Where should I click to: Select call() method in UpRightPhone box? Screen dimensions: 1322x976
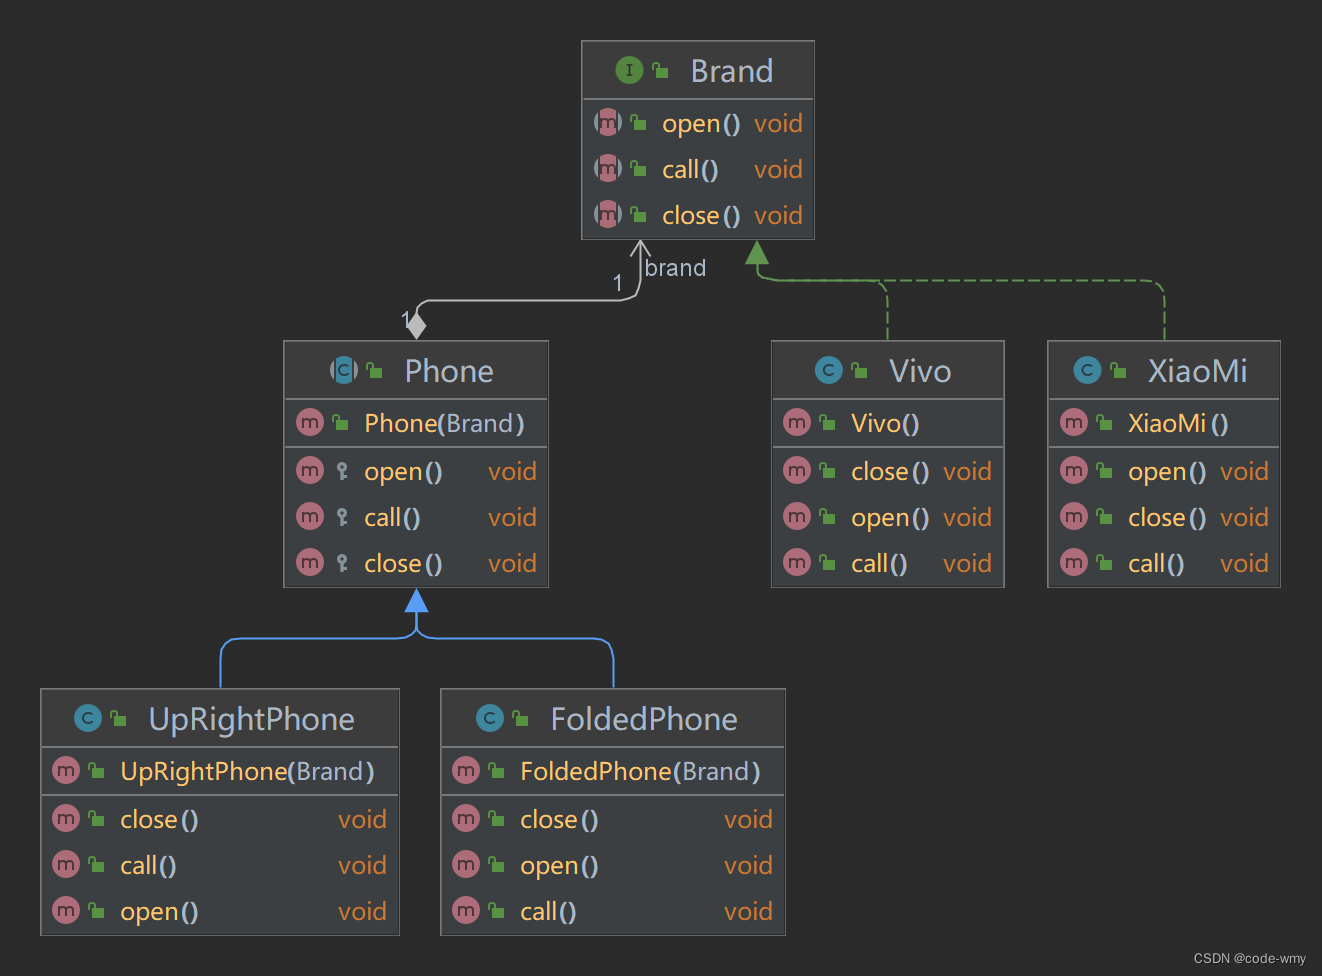[220, 865]
